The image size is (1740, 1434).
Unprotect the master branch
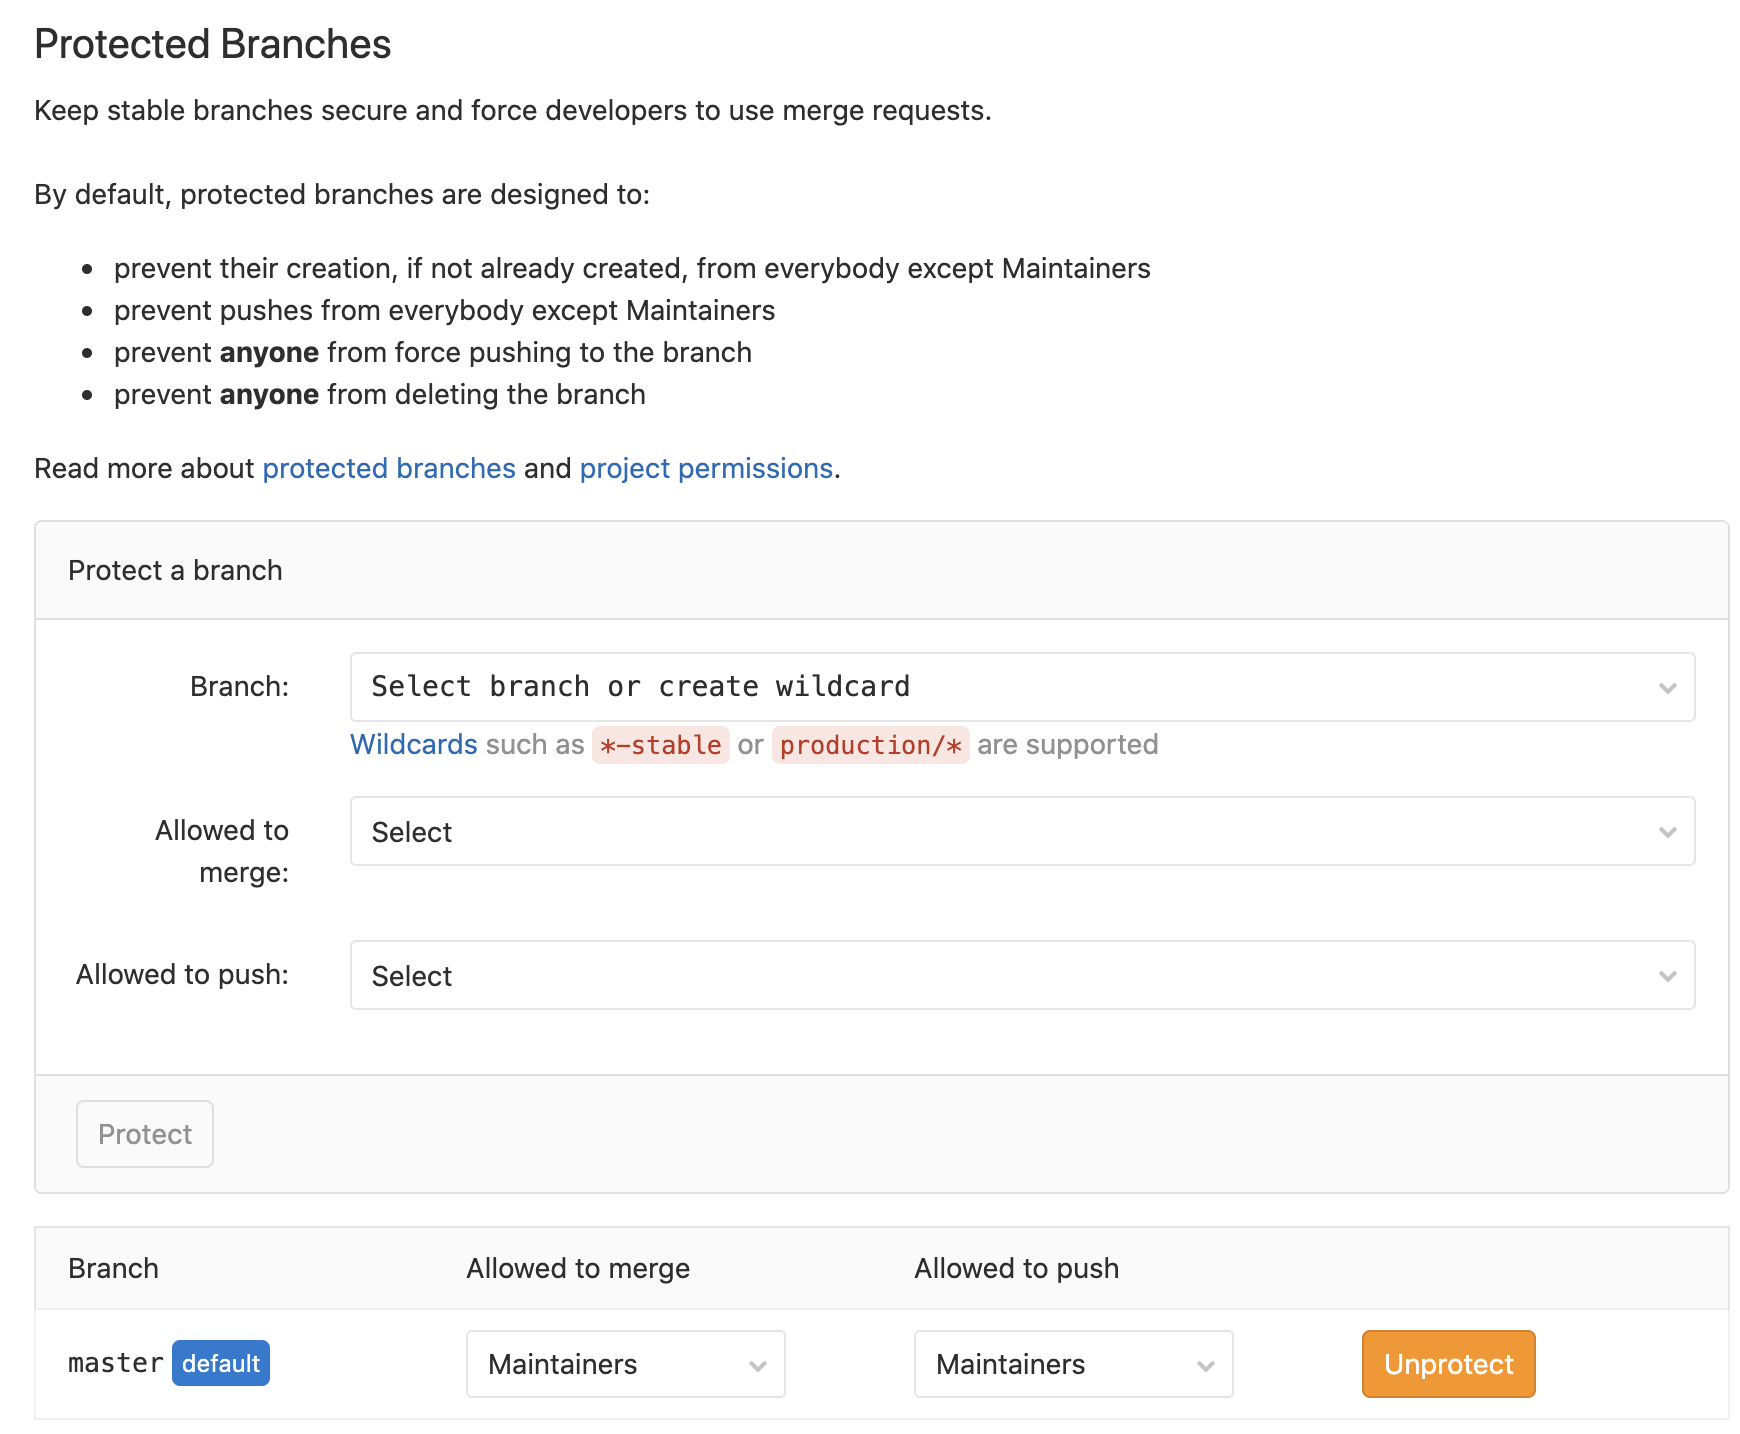click(x=1448, y=1364)
